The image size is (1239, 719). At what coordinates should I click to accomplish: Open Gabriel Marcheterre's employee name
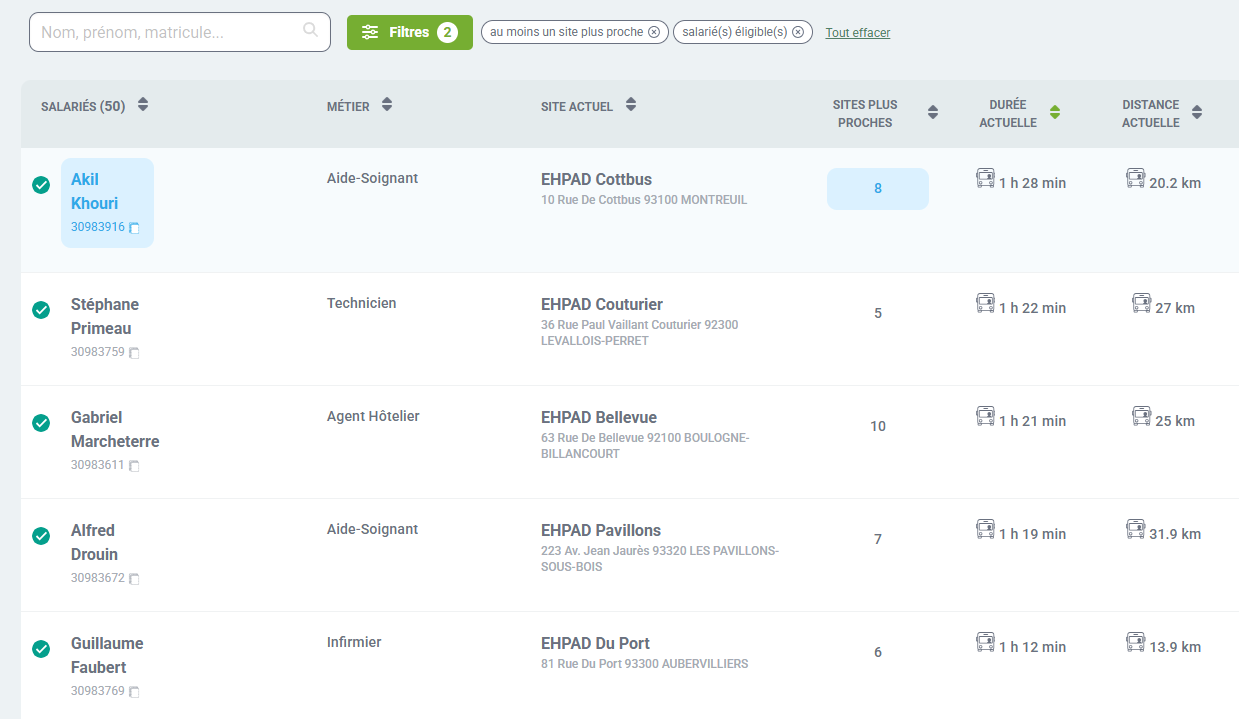click(x=115, y=429)
